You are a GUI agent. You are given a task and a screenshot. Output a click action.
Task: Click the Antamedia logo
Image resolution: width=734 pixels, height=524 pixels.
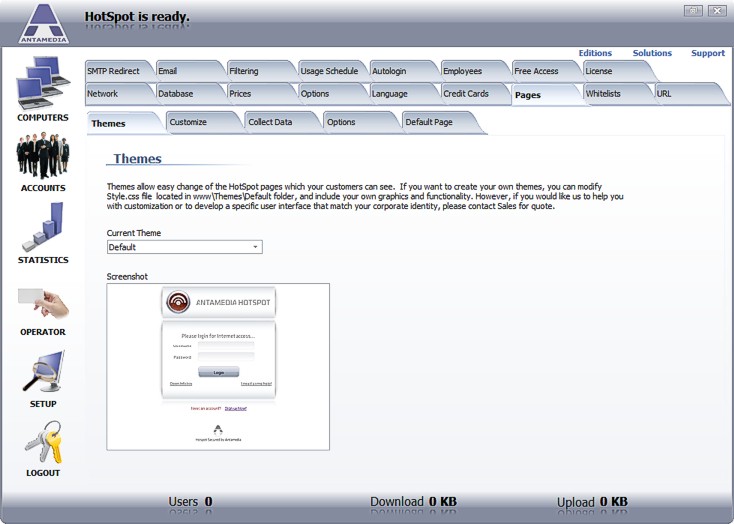coord(44,23)
